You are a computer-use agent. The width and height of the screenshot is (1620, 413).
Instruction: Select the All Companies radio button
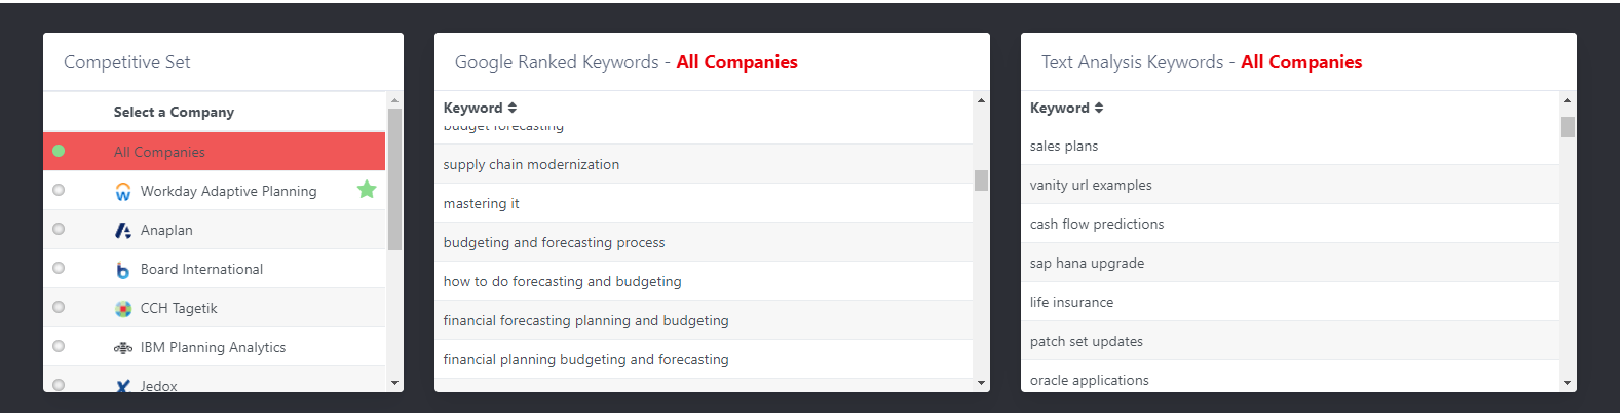[59, 151]
